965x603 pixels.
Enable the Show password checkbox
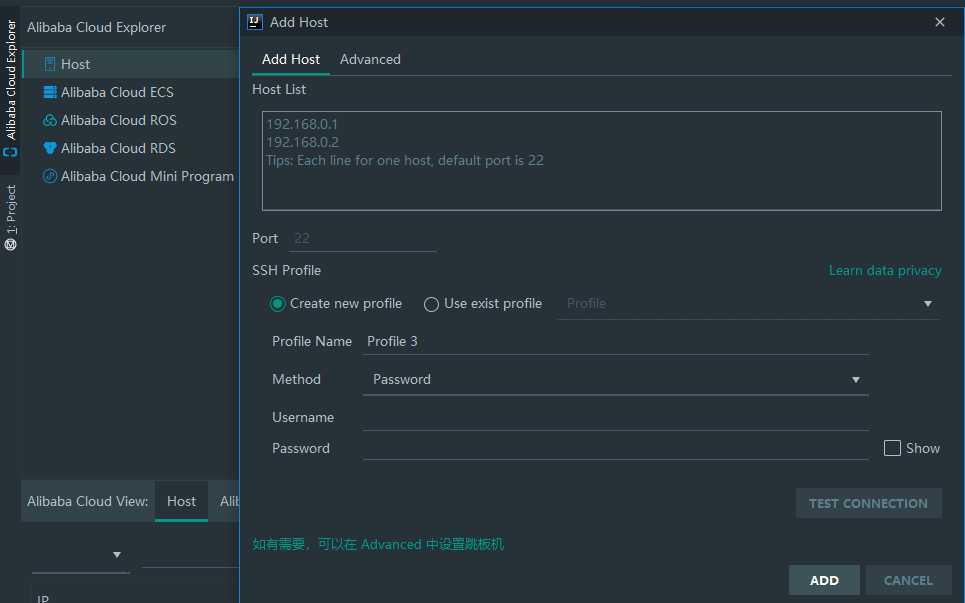[x=892, y=448]
